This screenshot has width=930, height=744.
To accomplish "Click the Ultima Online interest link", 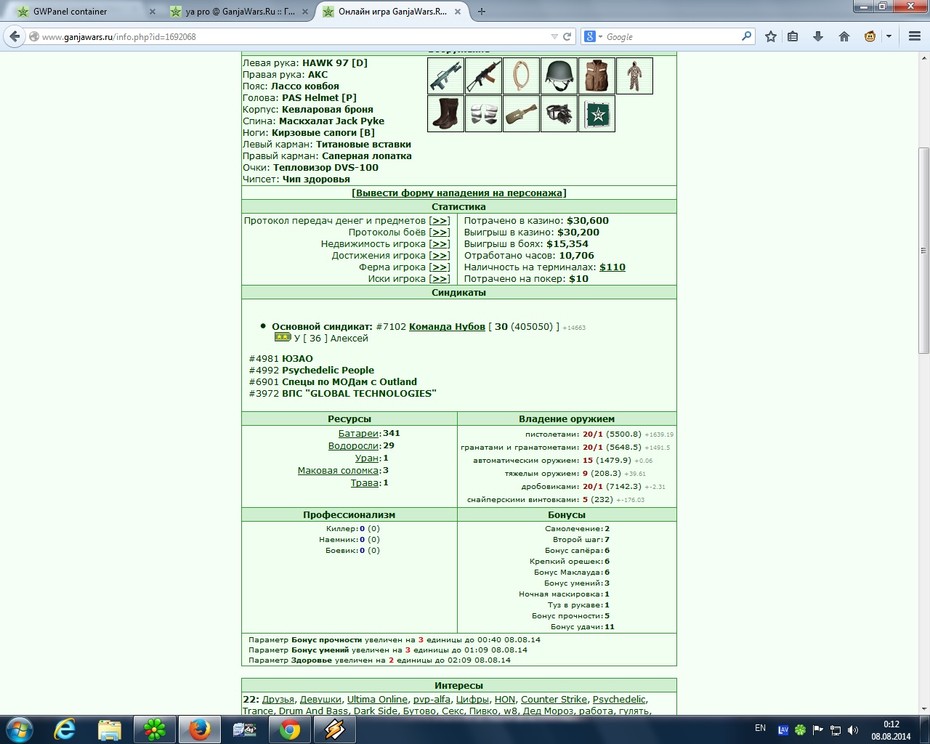I will click(377, 699).
